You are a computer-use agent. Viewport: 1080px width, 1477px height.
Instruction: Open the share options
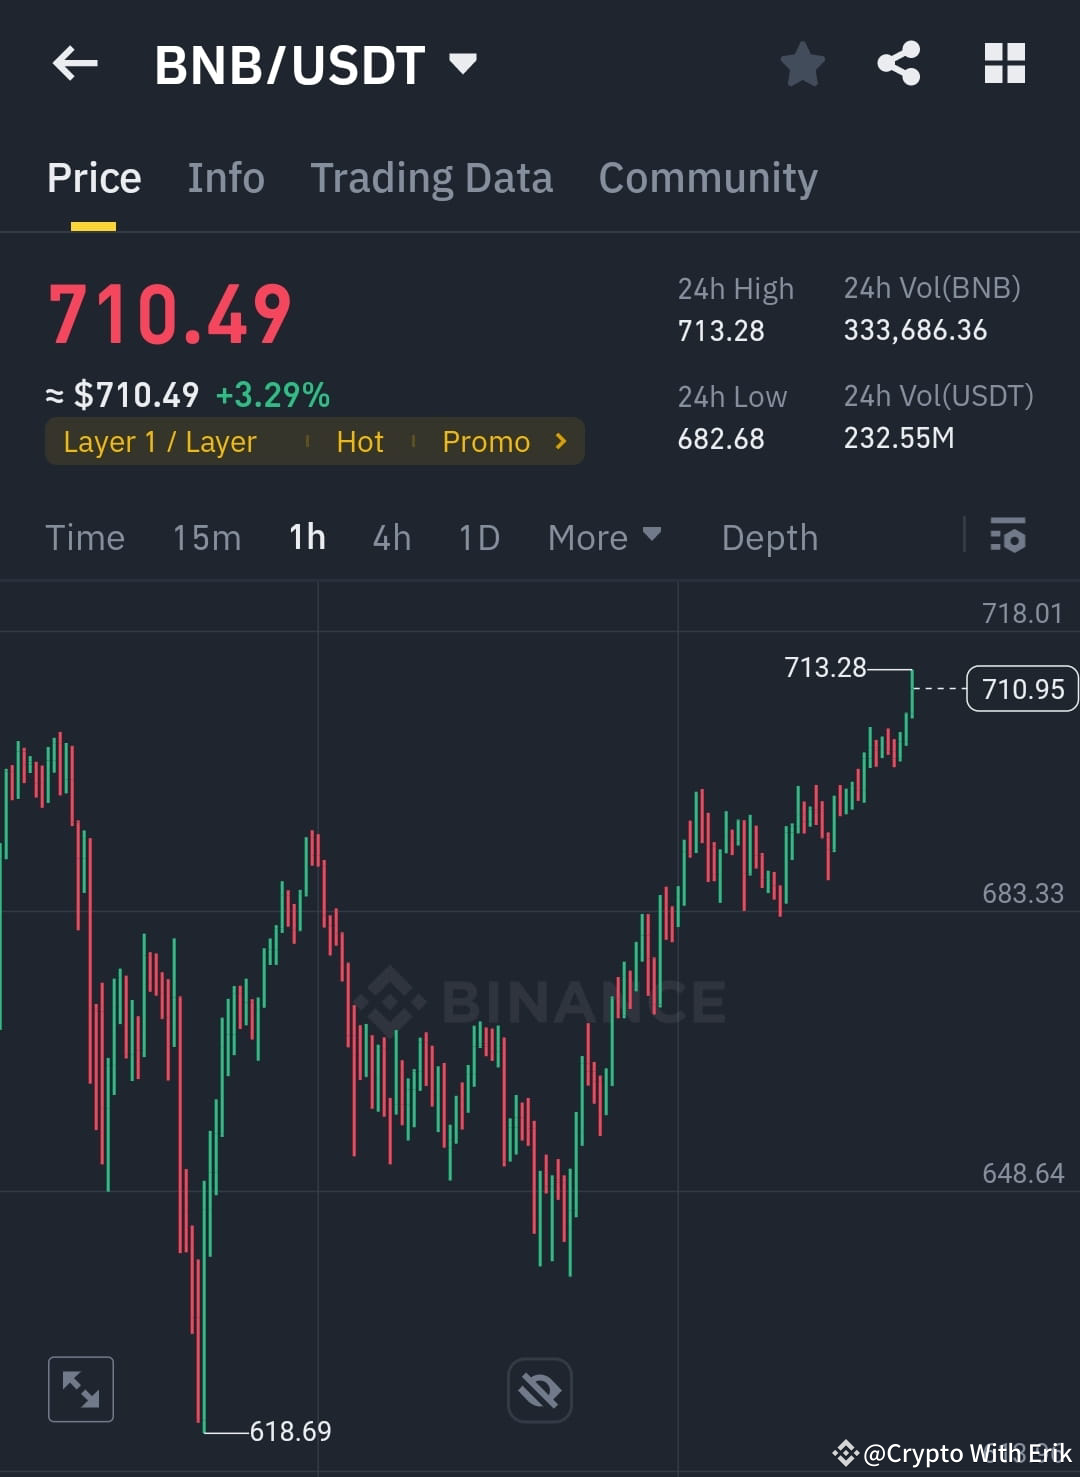[899, 63]
